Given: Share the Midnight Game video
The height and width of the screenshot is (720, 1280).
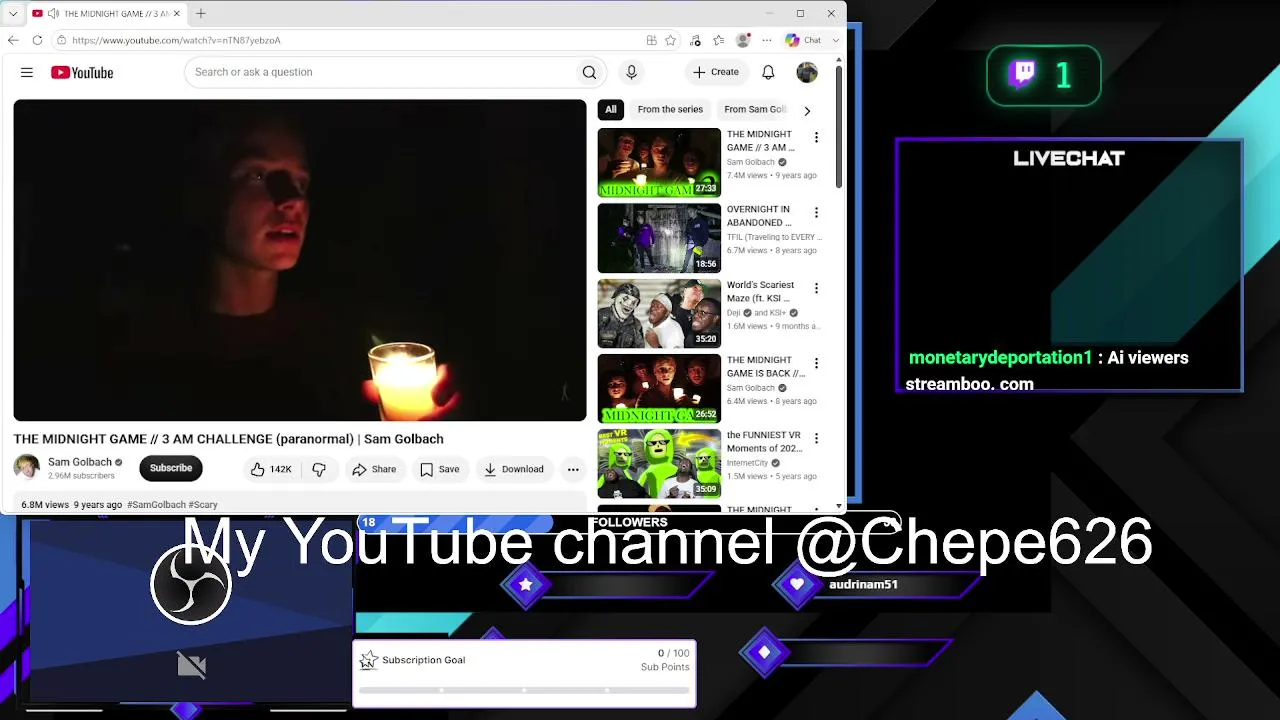Looking at the screenshot, I should 375,469.
